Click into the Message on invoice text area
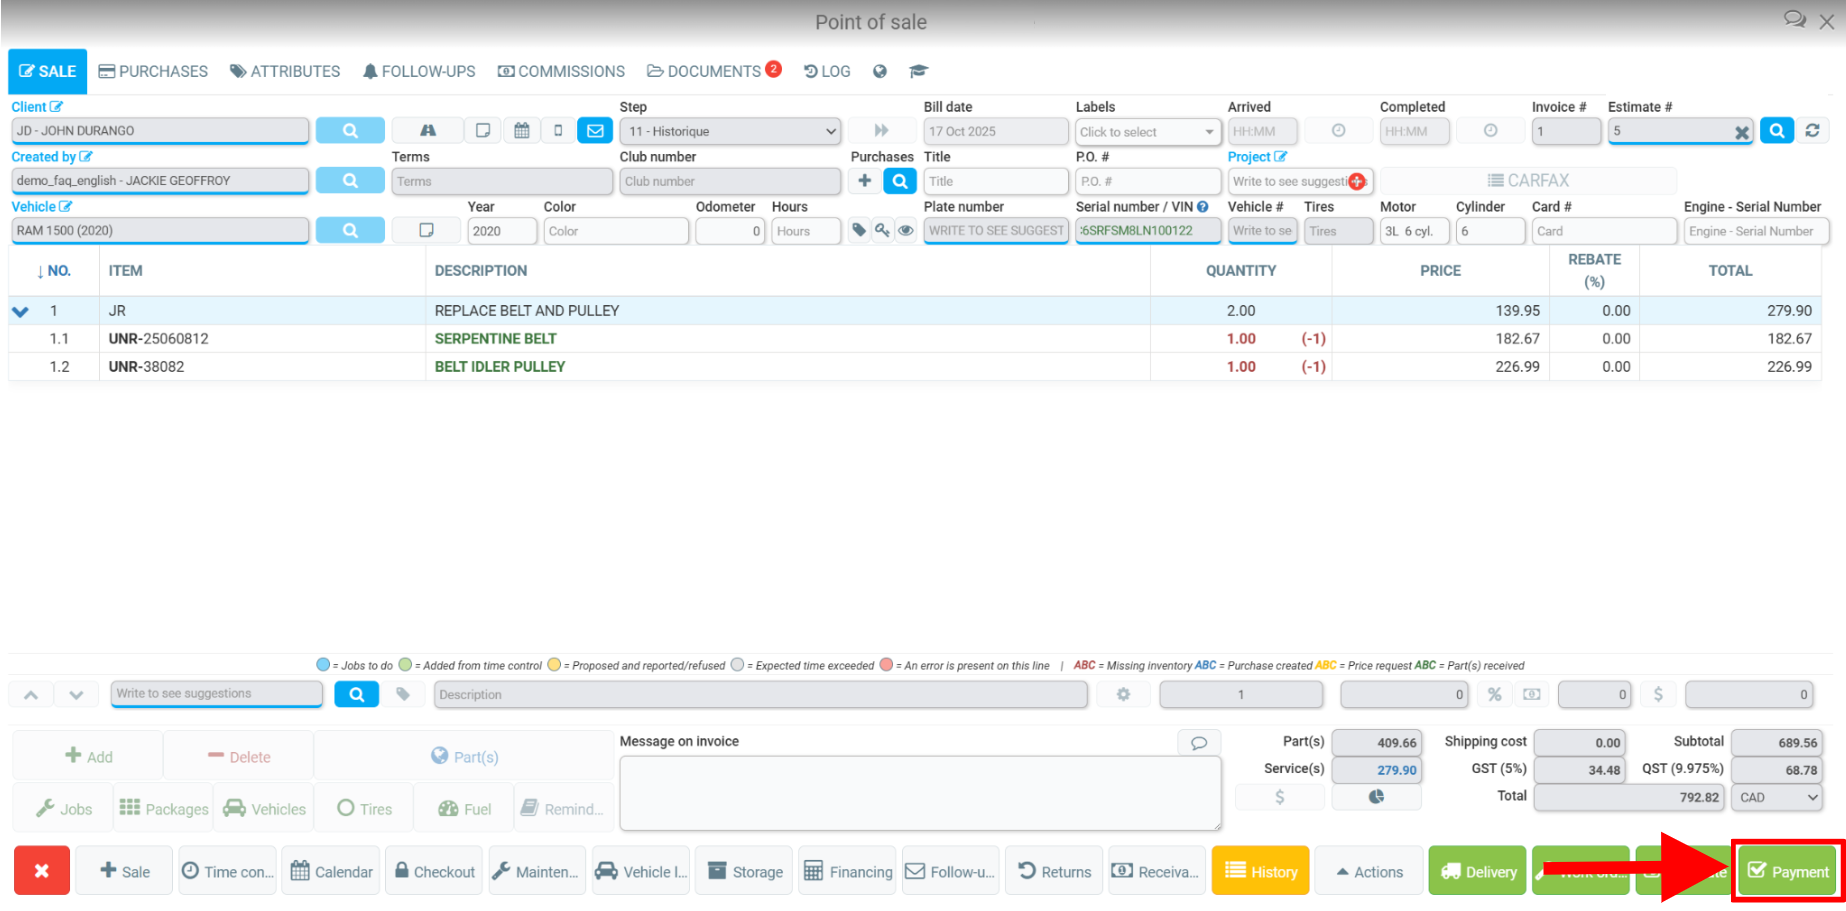 point(920,793)
